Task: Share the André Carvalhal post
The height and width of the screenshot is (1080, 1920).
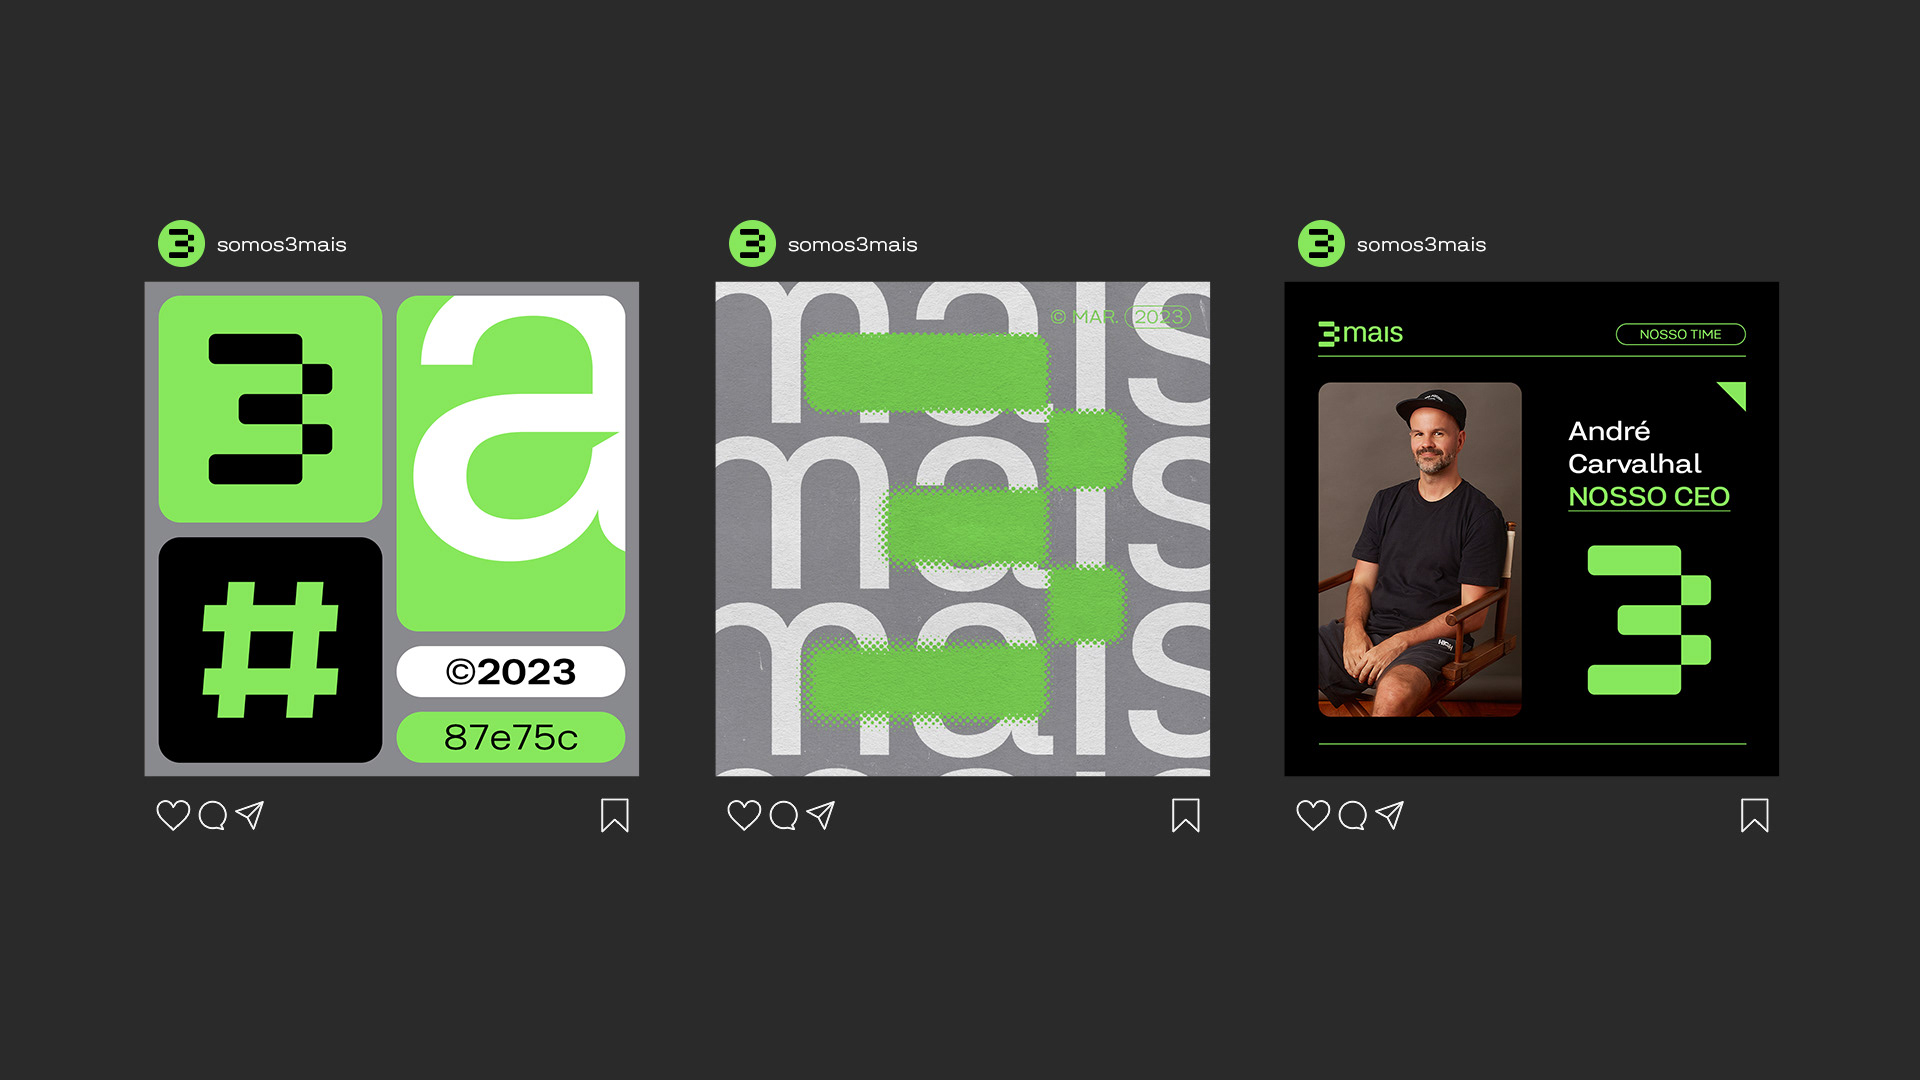Action: (1390, 815)
